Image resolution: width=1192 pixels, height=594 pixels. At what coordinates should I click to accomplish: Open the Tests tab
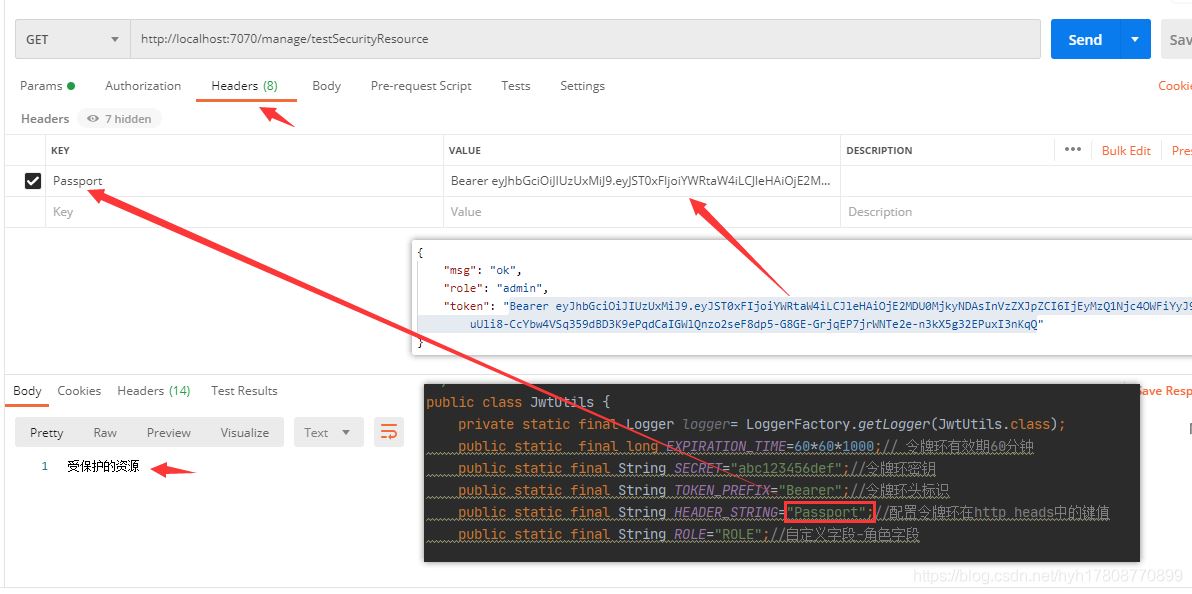(515, 86)
